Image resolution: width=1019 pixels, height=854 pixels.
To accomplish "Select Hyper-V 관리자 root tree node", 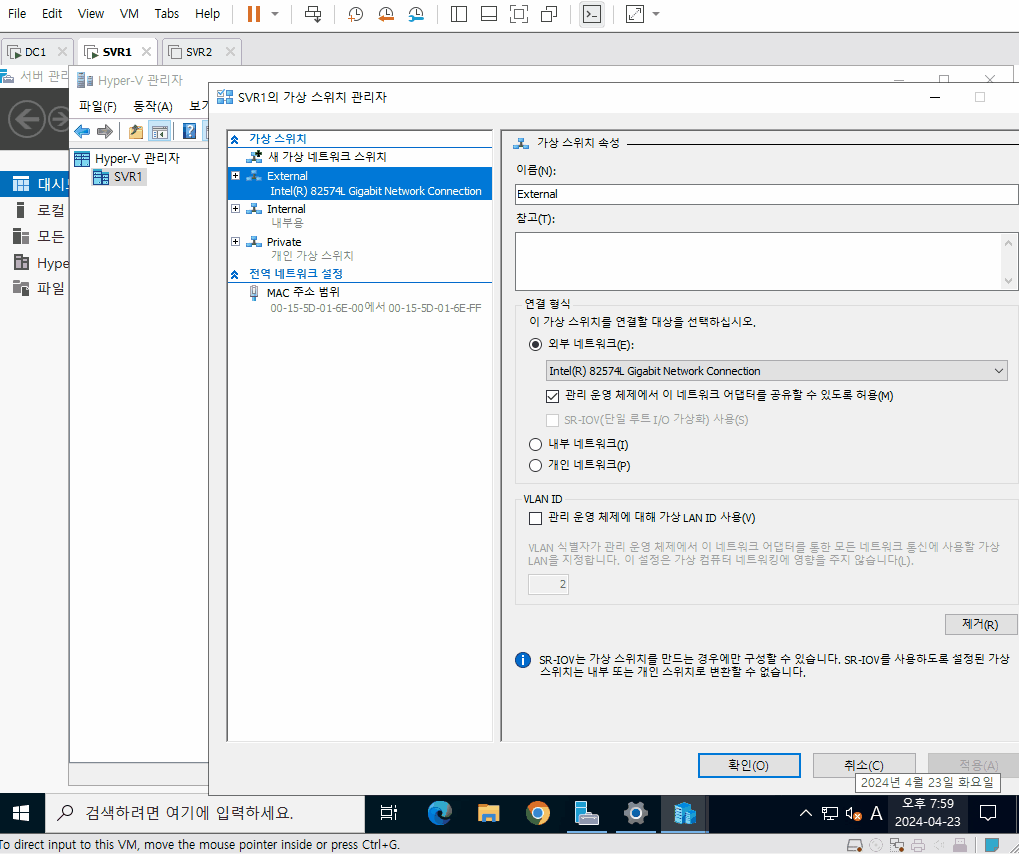I will [x=127, y=159].
